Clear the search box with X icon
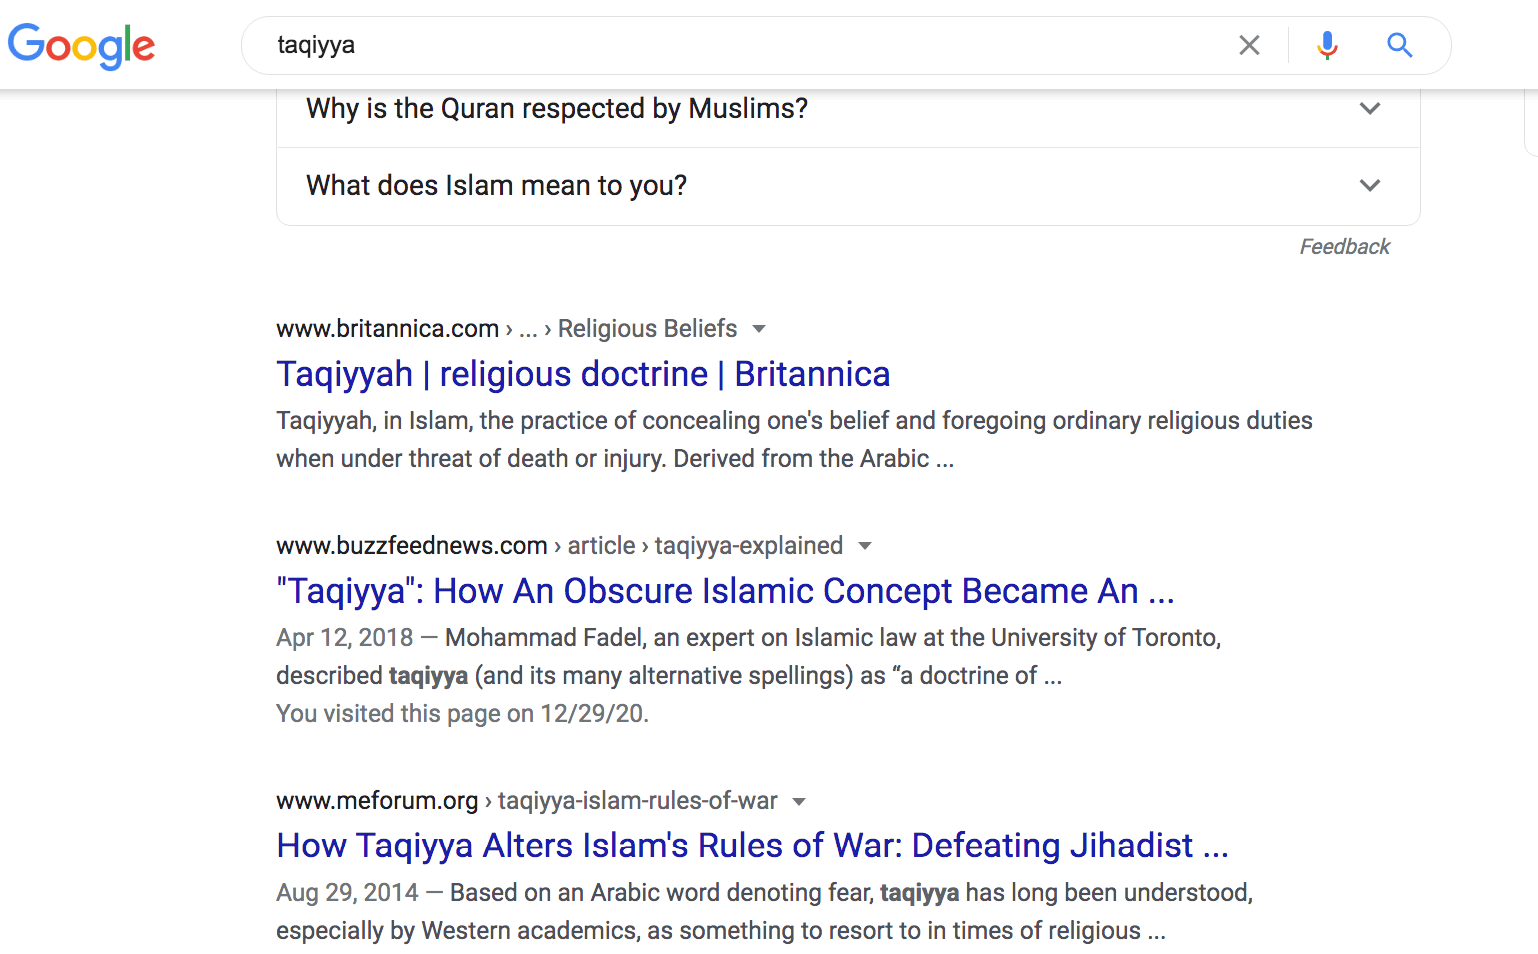The height and width of the screenshot is (954, 1538). coord(1249,45)
